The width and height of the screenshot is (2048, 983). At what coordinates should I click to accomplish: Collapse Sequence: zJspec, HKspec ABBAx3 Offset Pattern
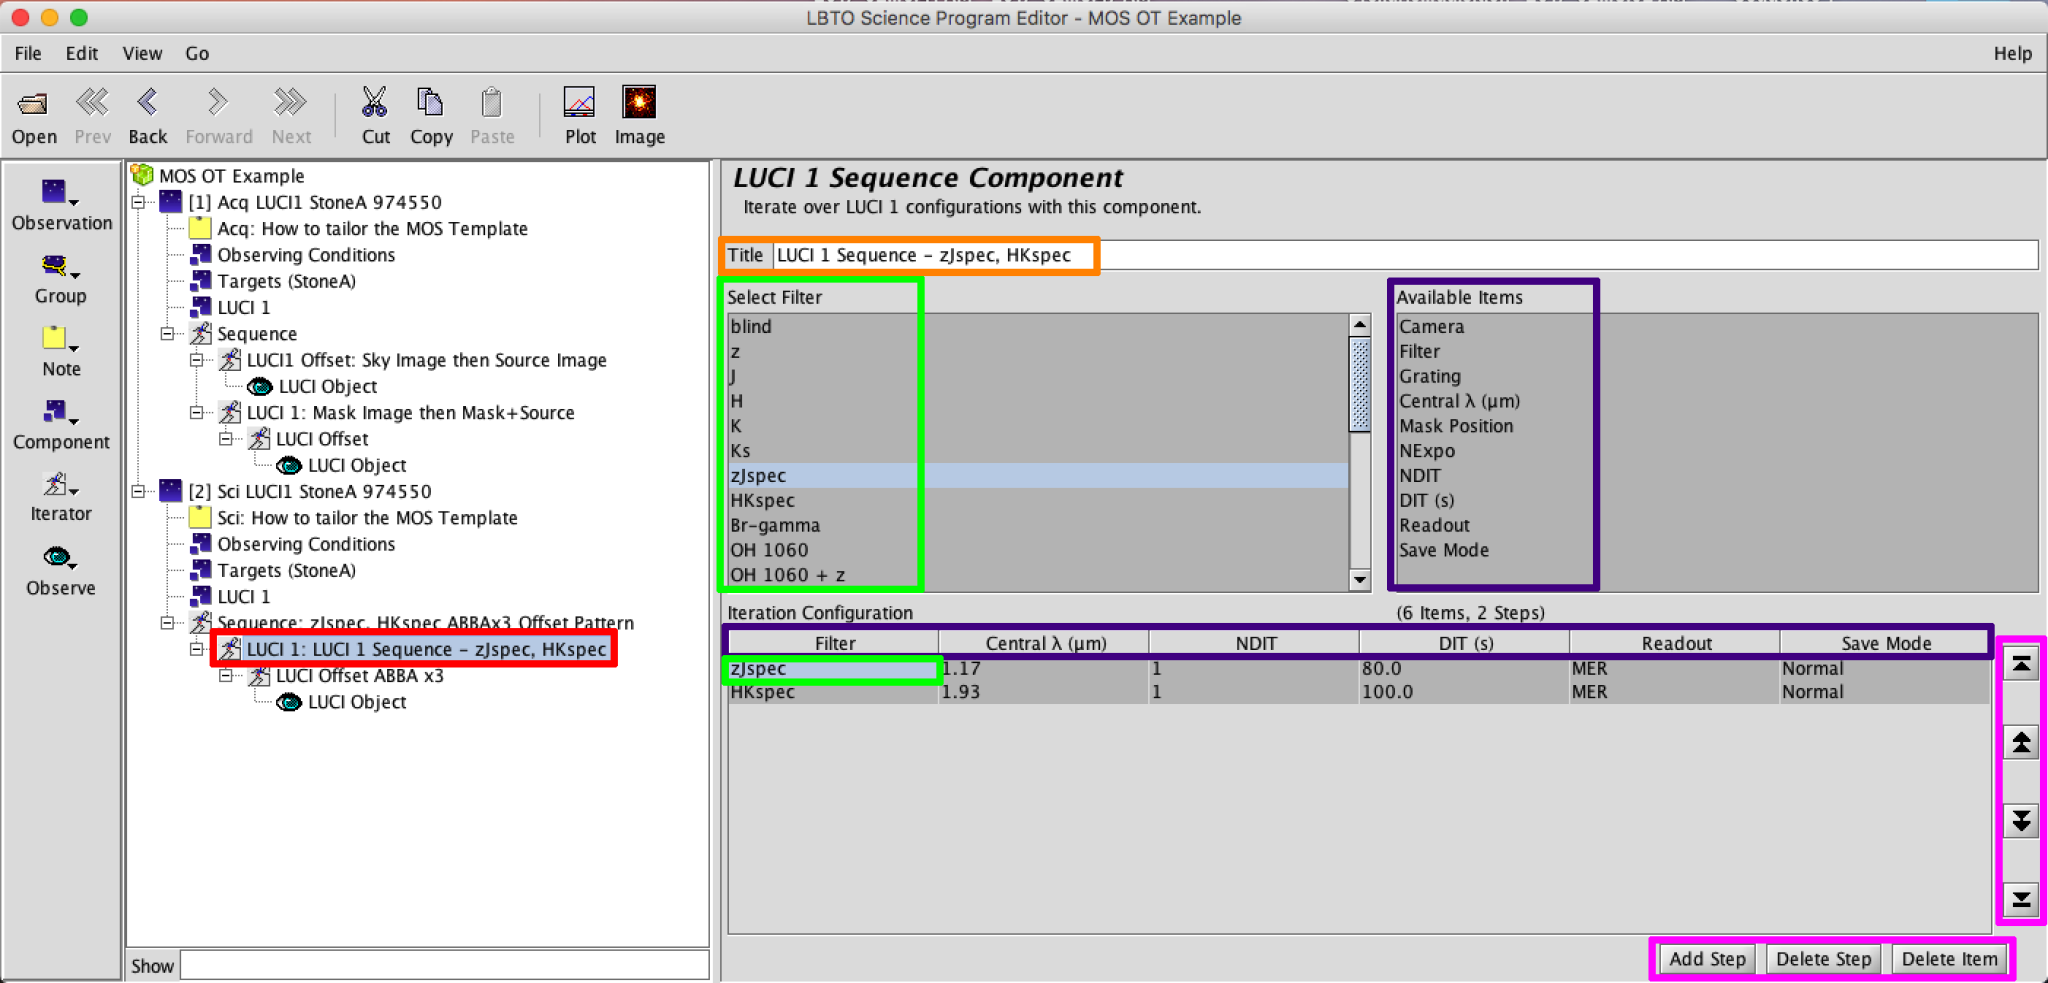[x=168, y=623]
